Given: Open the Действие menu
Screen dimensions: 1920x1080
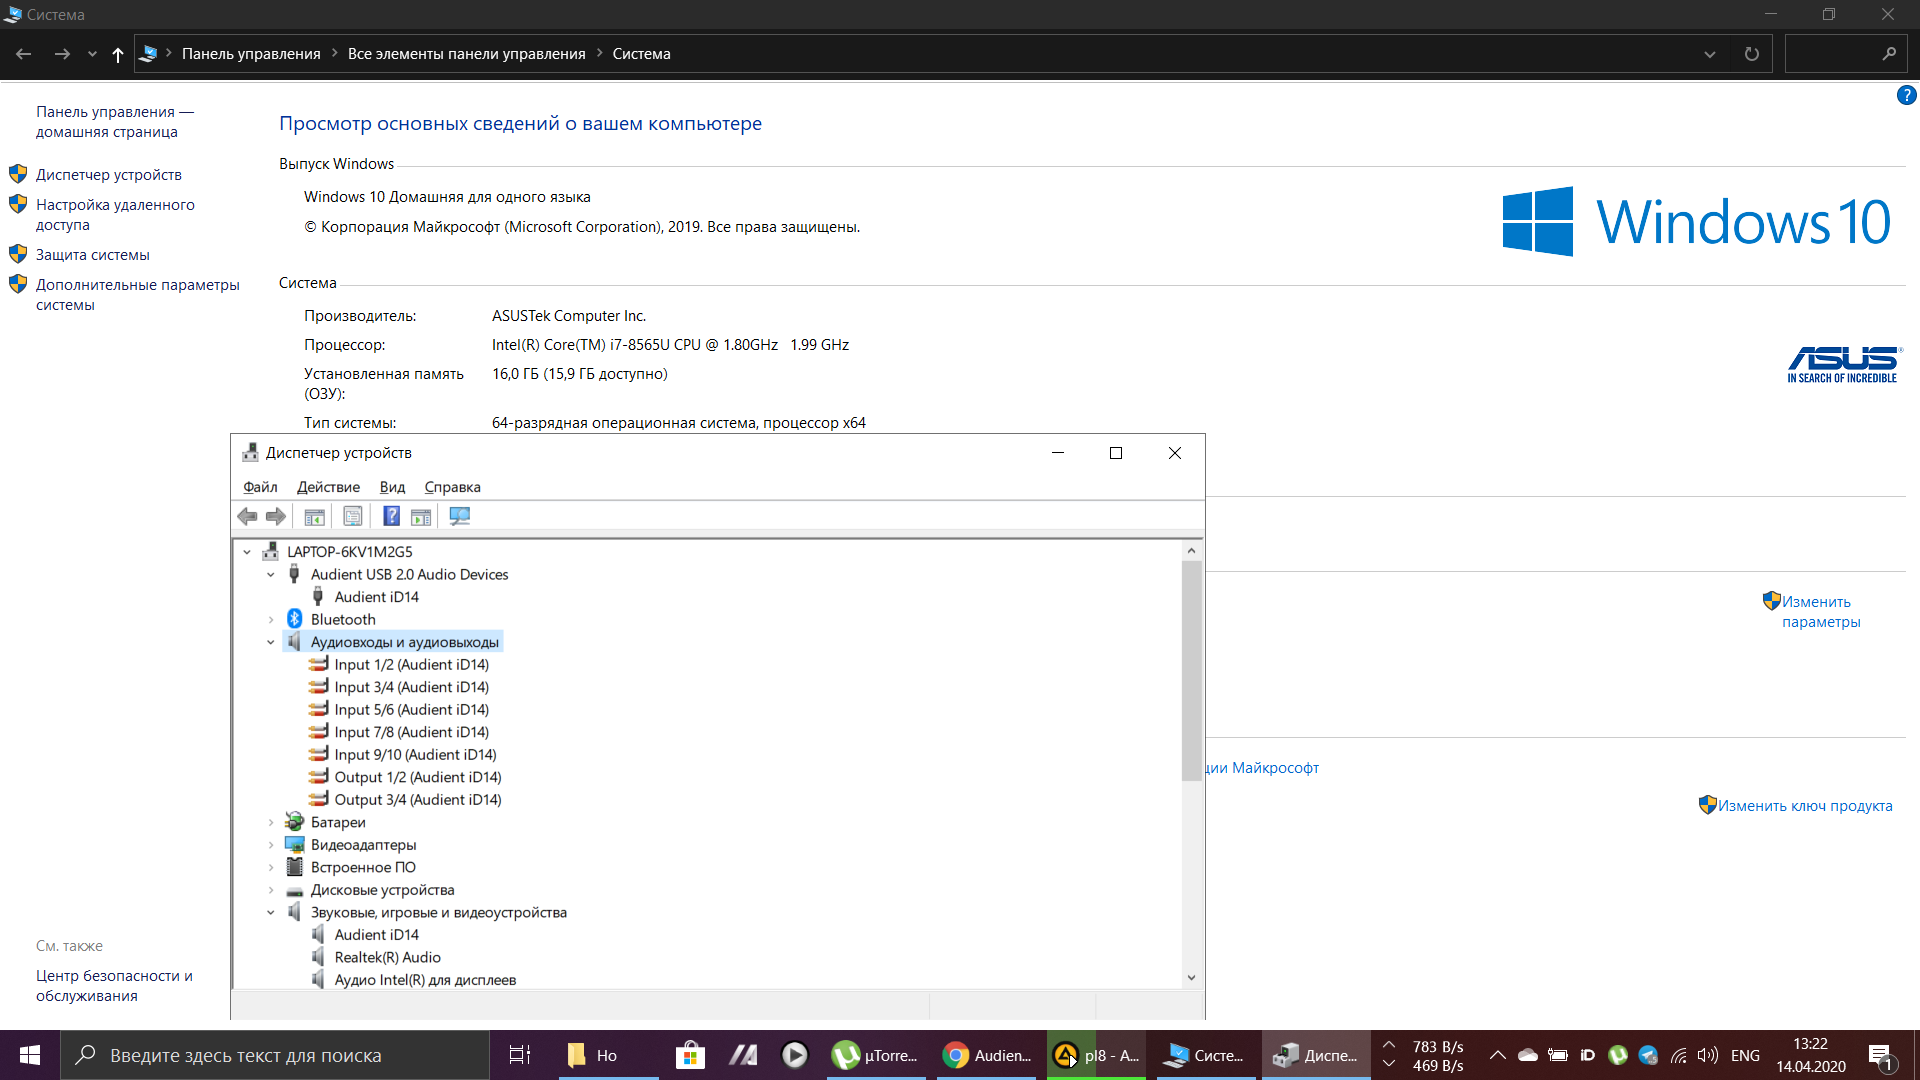Looking at the screenshot, I should [328, 487].
